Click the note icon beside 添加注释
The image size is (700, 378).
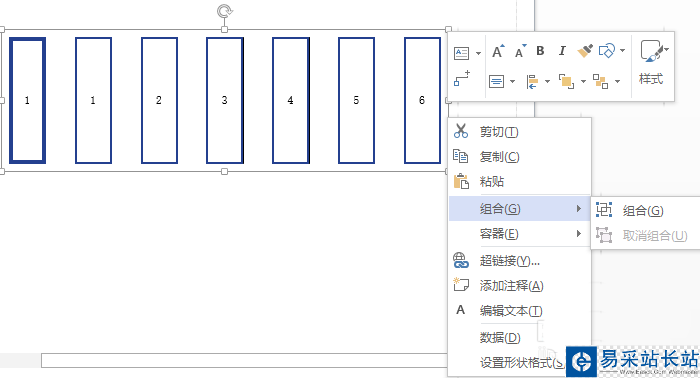[x=461, y=284]
